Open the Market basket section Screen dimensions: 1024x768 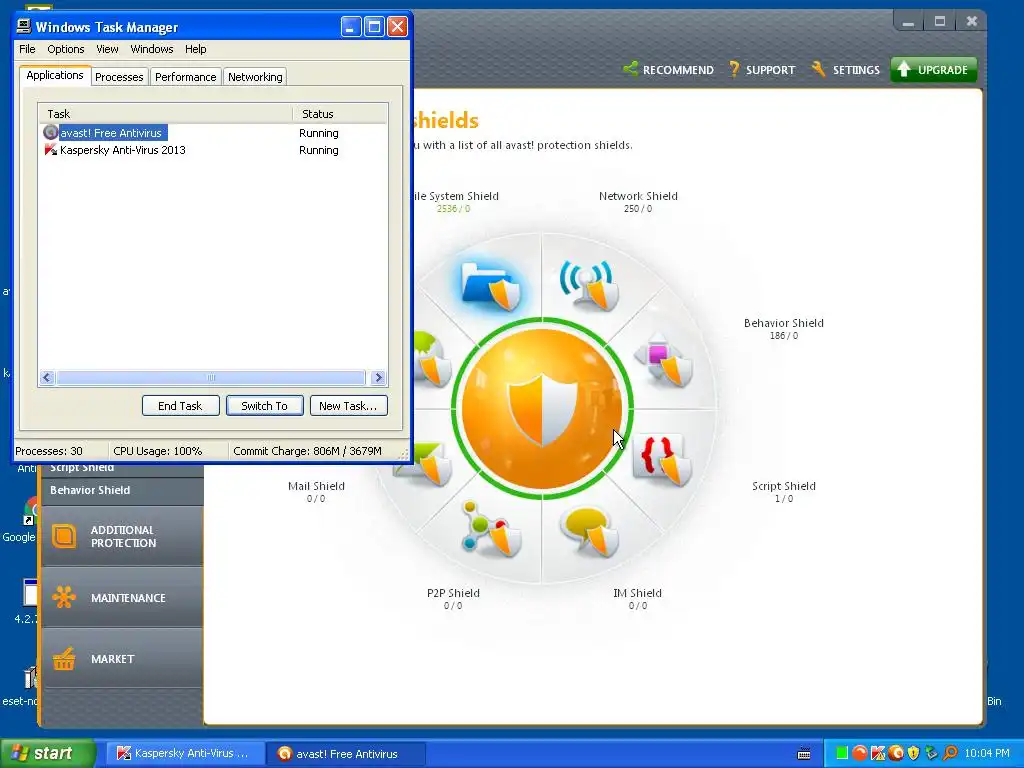pyautogui.click(x=122, y=658)
